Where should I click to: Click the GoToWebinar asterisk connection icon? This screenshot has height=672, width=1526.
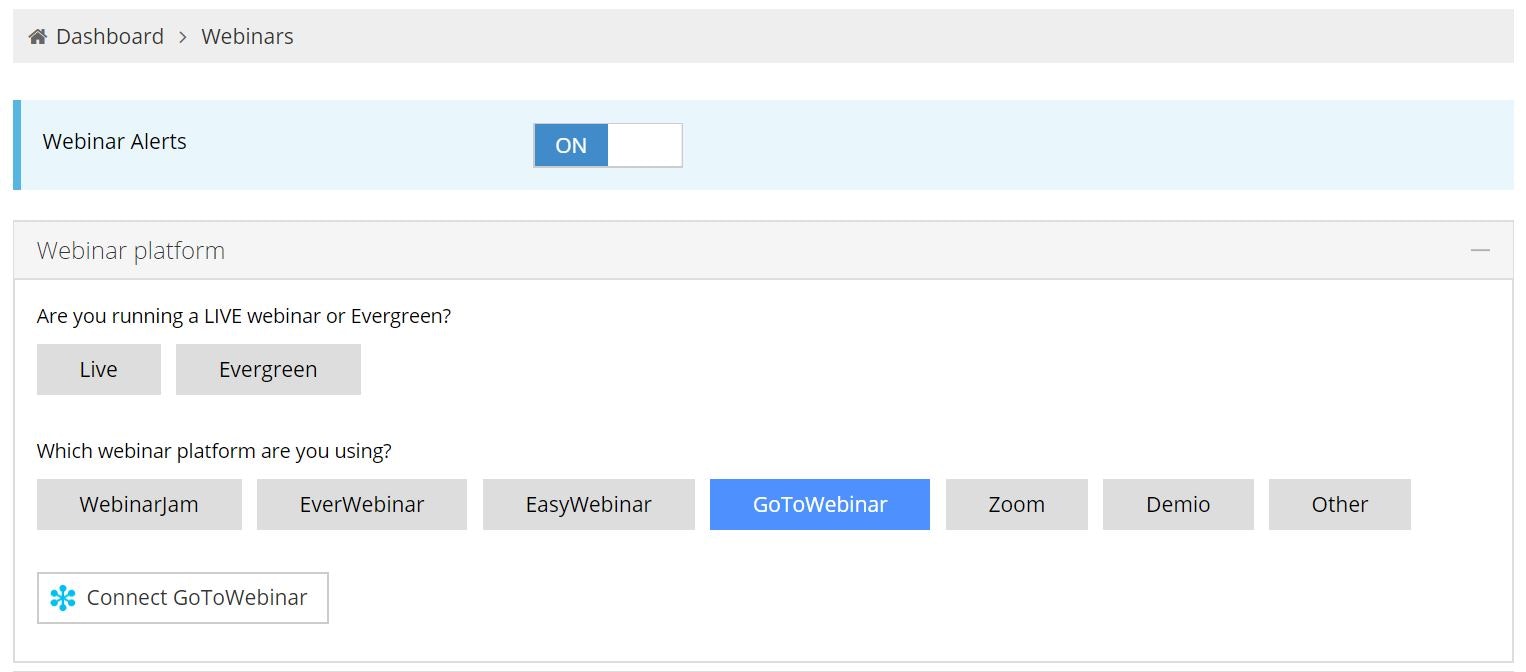tap(64, 598)
